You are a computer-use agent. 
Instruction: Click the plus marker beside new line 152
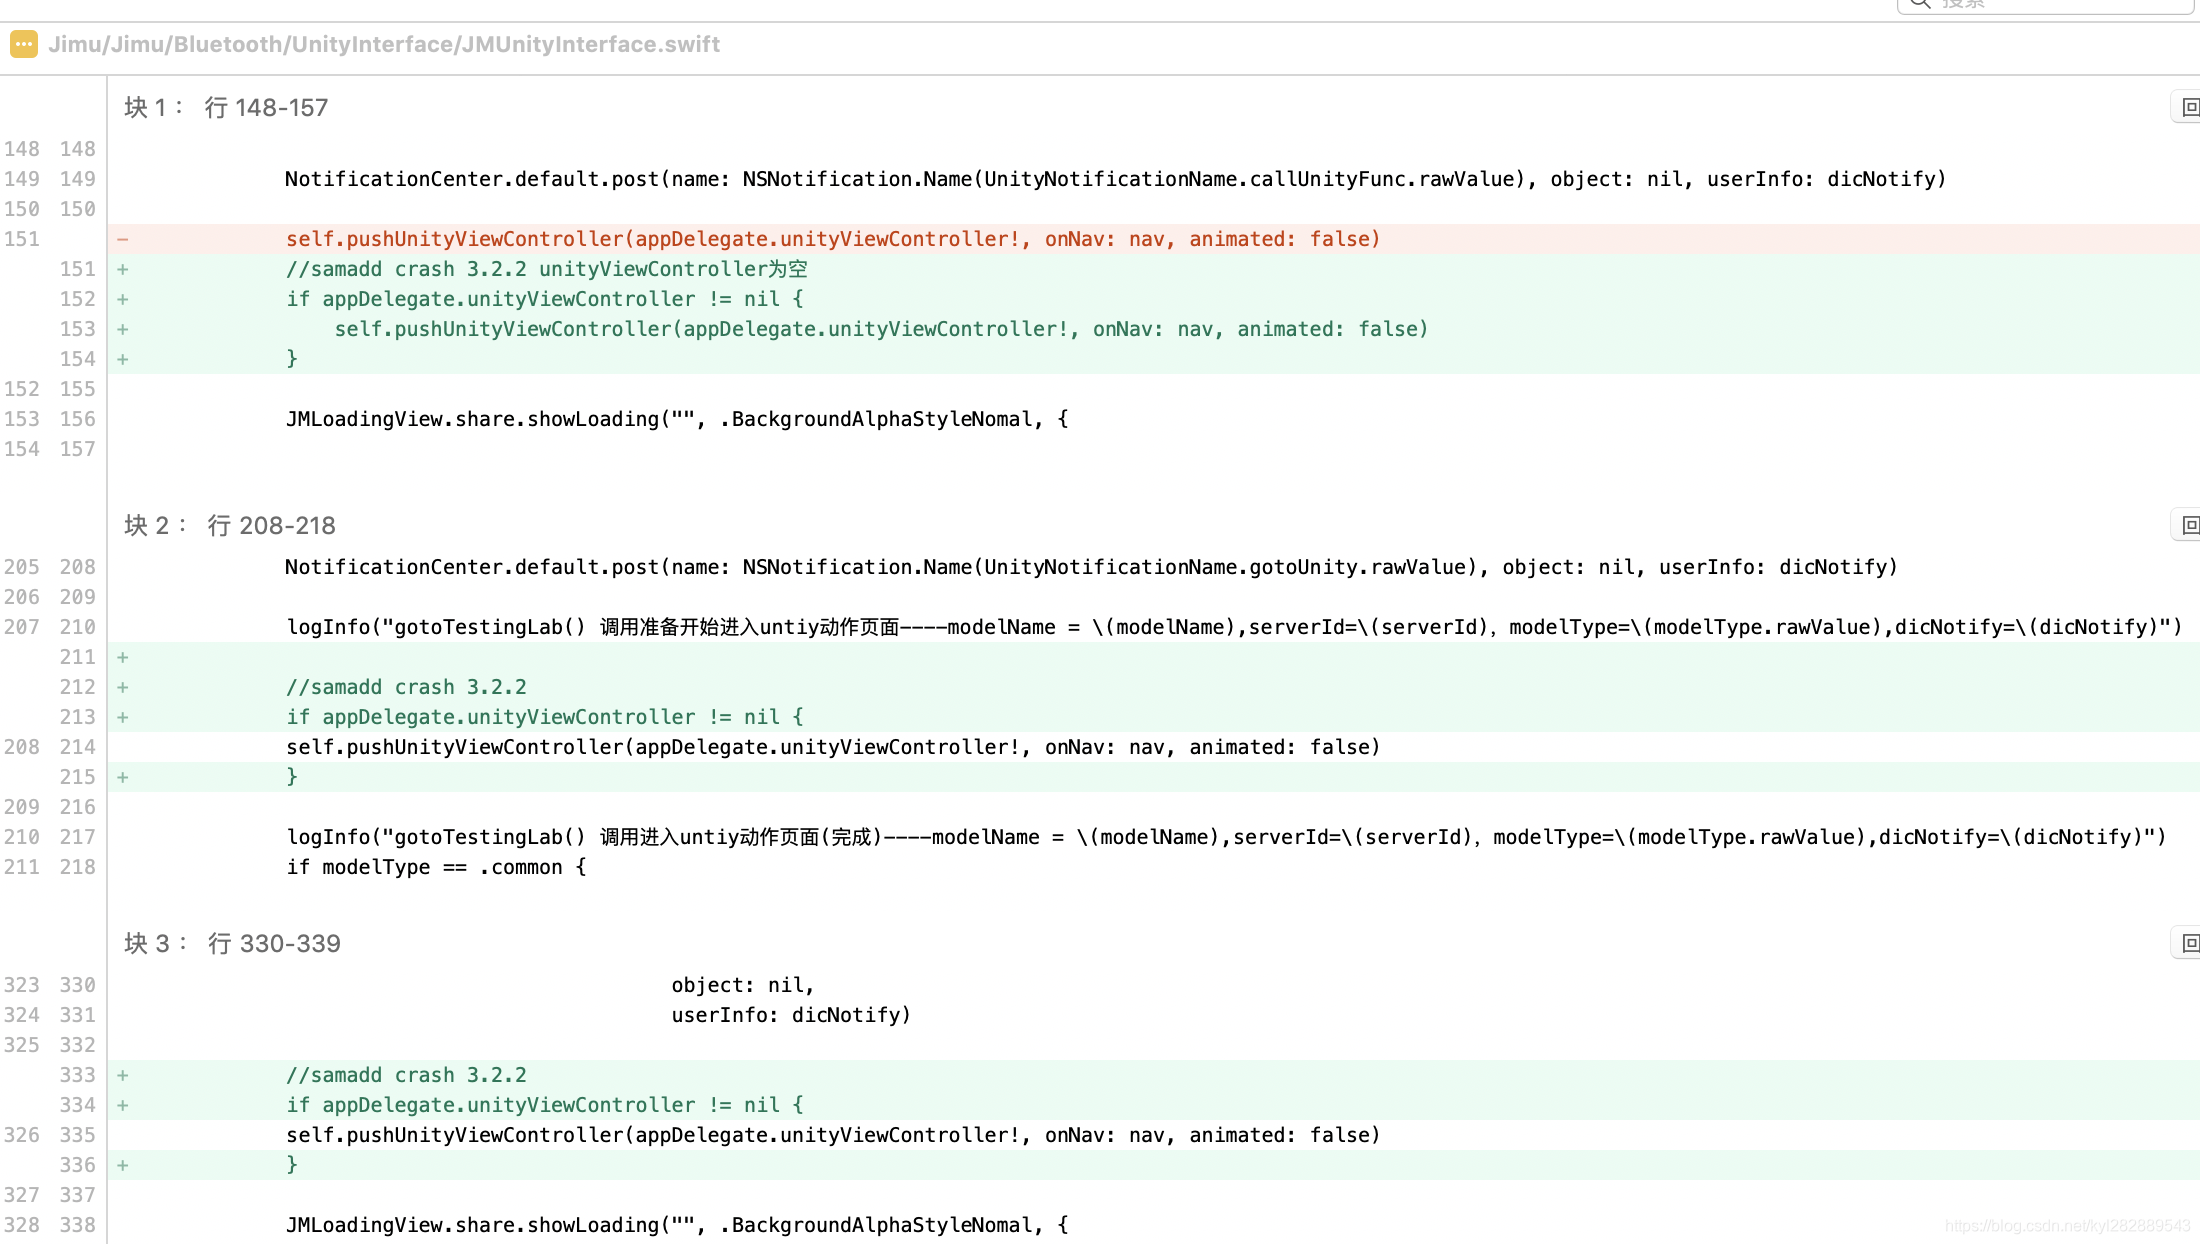click(122, 299)
